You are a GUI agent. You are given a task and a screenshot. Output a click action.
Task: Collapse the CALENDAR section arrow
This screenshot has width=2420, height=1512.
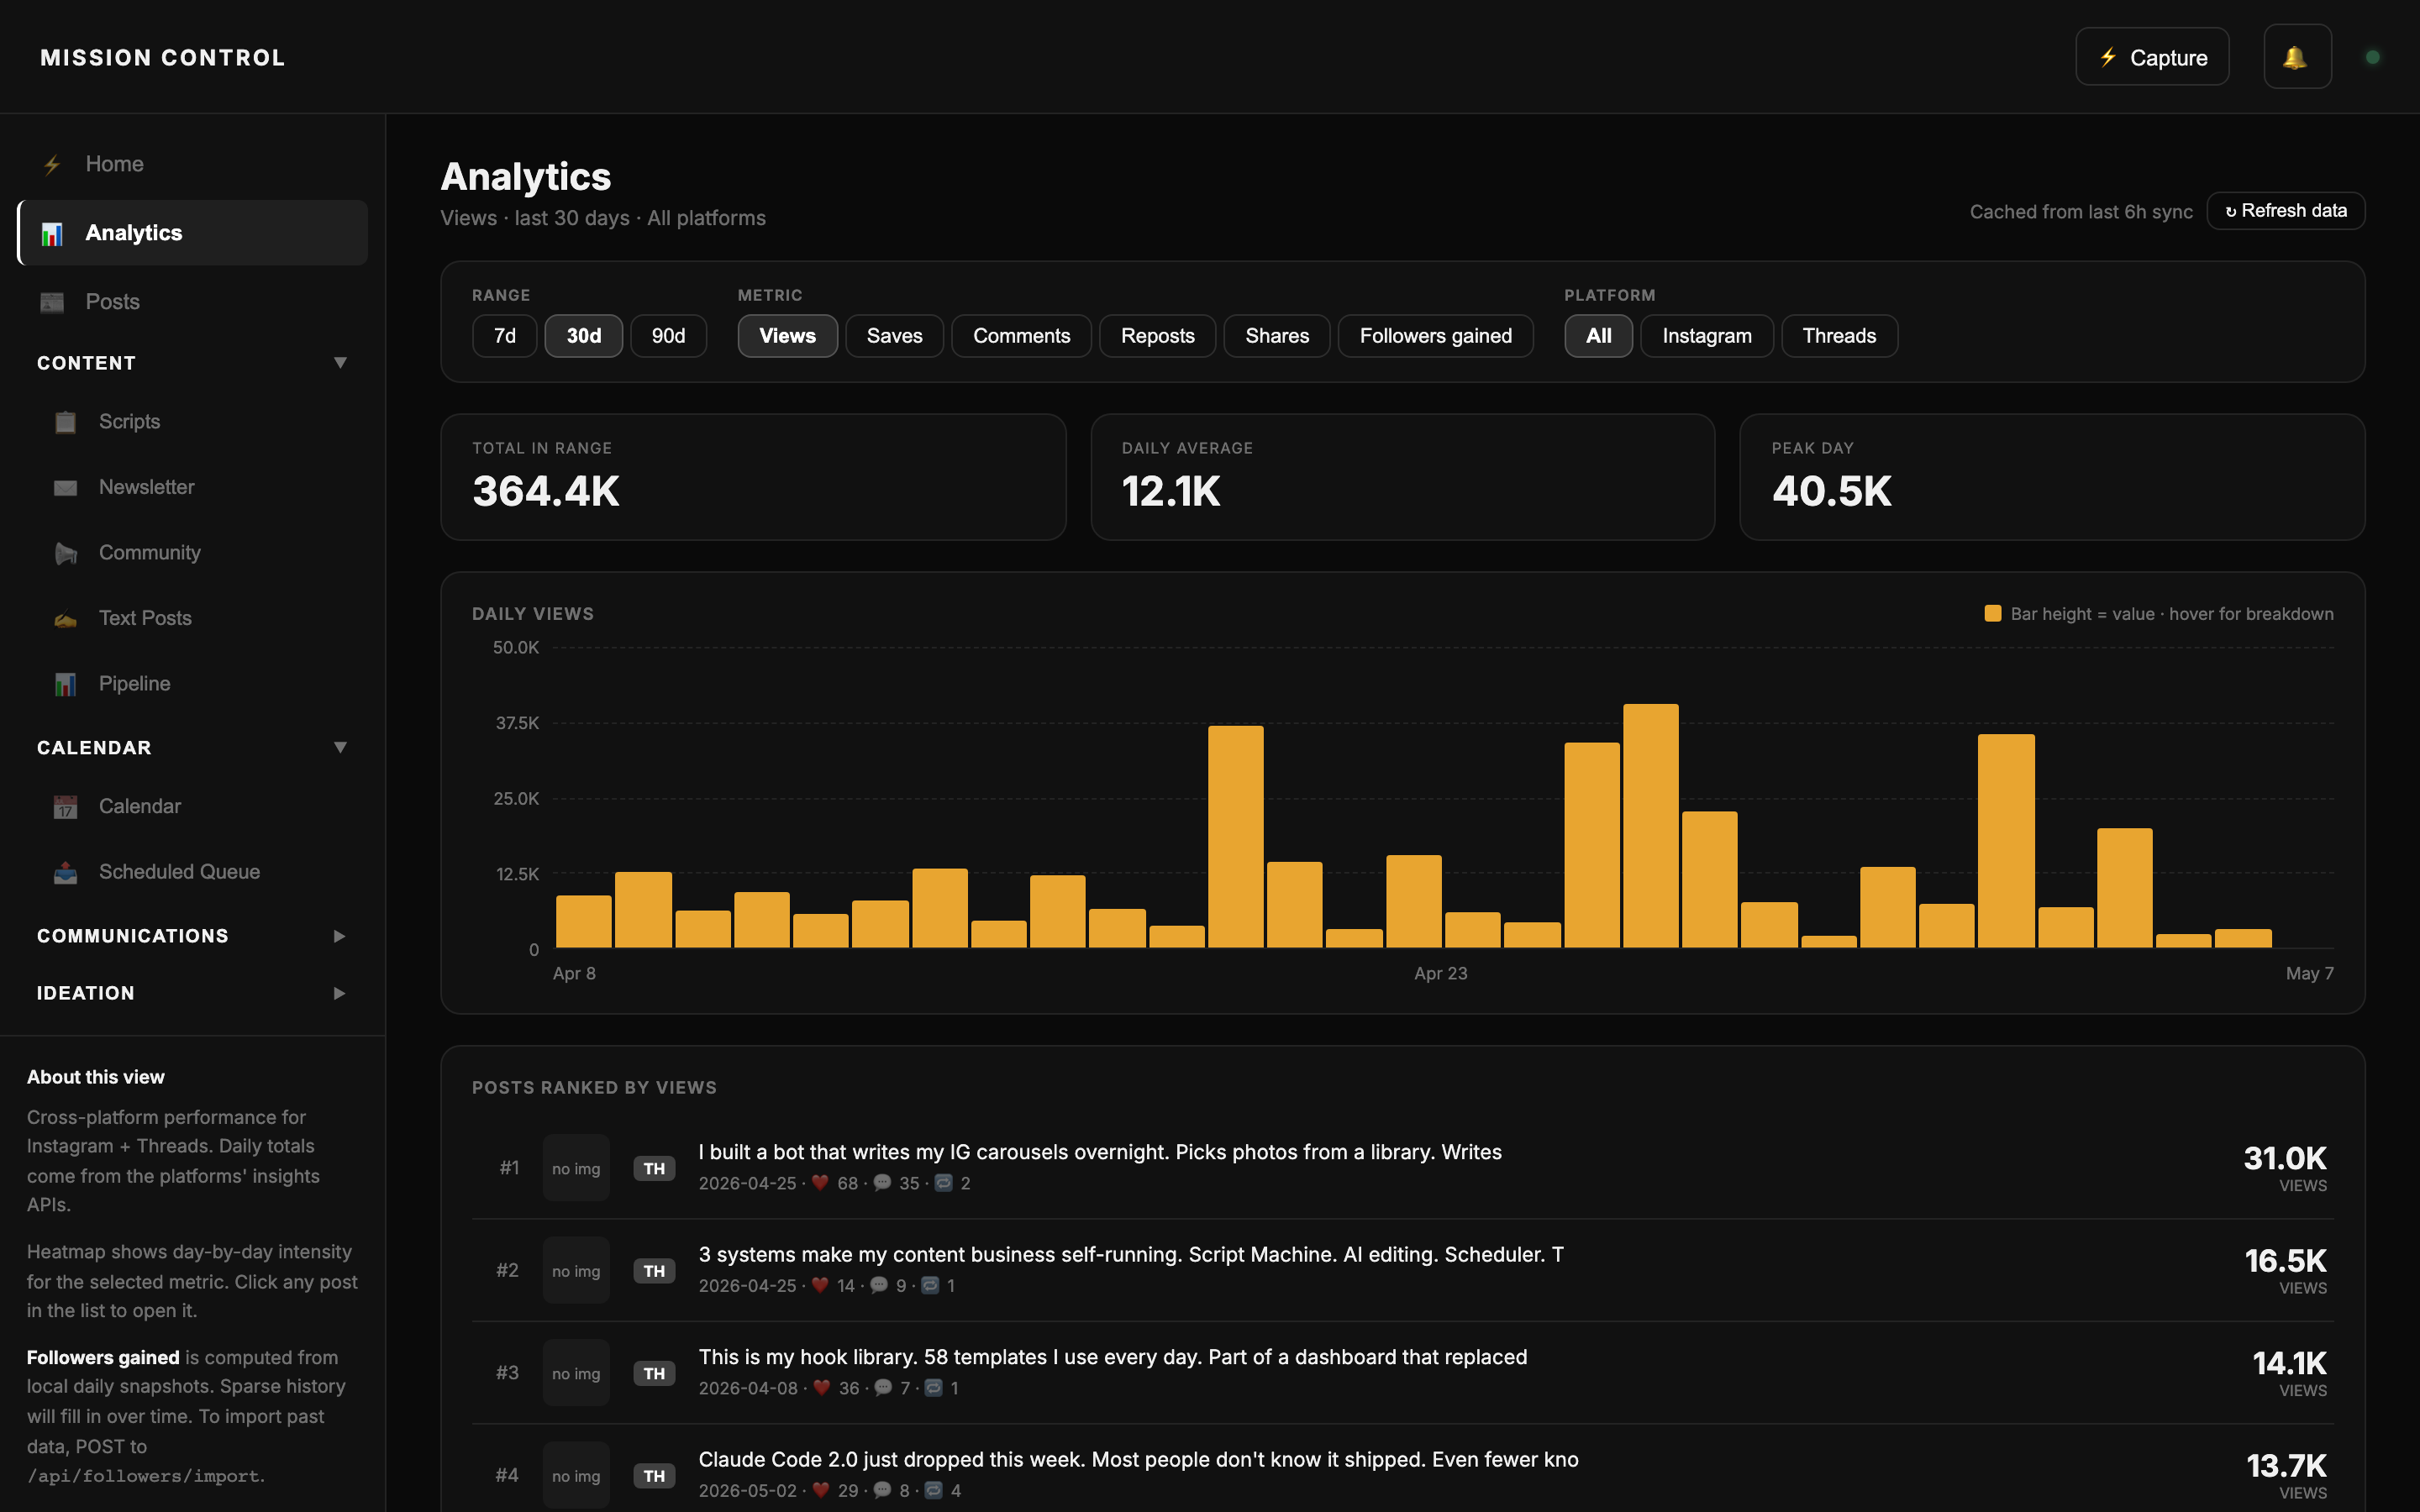340,748
